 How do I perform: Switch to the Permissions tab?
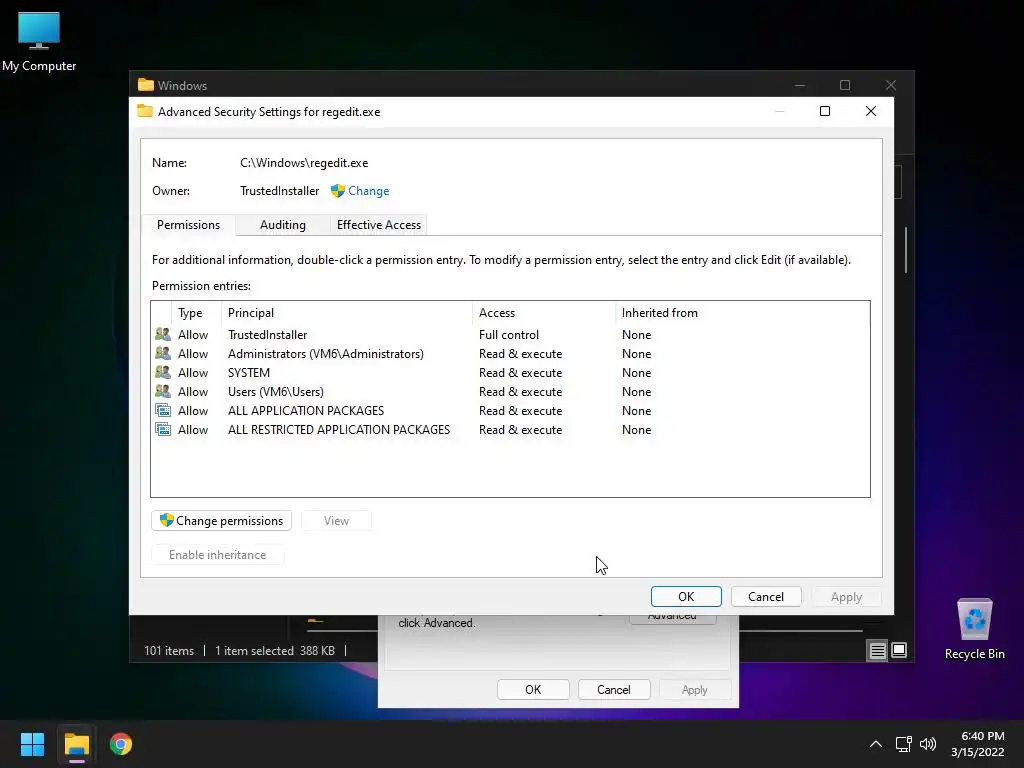(188, 225)
